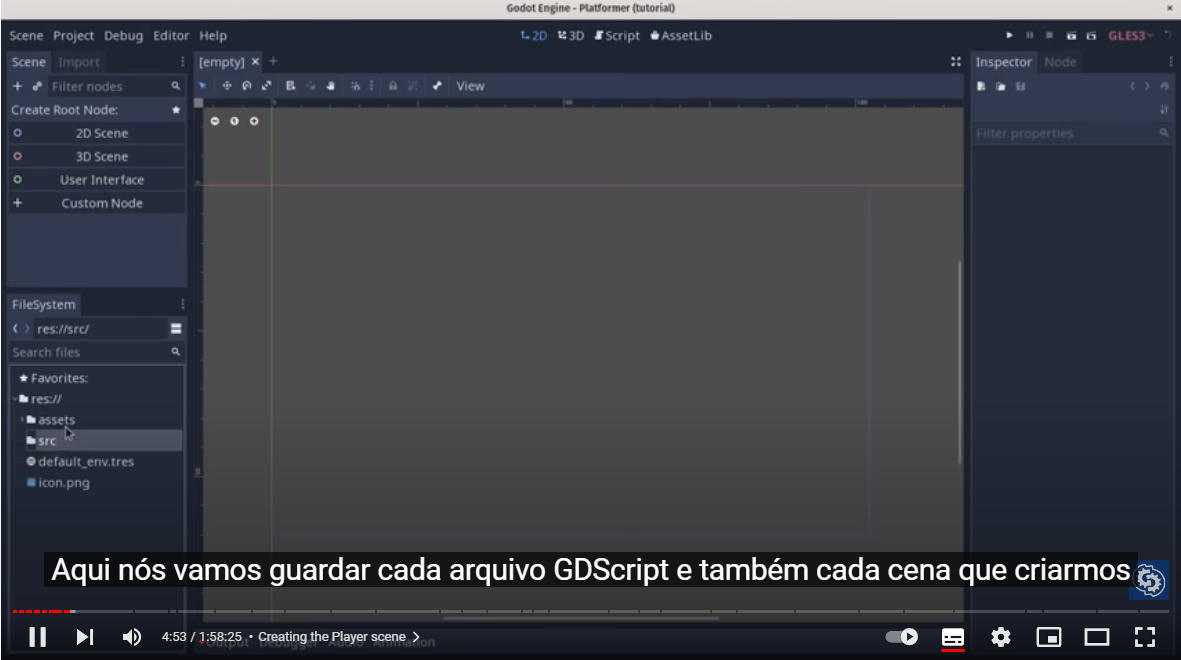Seek within the YouTube progress bar
Screen dimensions: 1181x660
coord(590,611)
